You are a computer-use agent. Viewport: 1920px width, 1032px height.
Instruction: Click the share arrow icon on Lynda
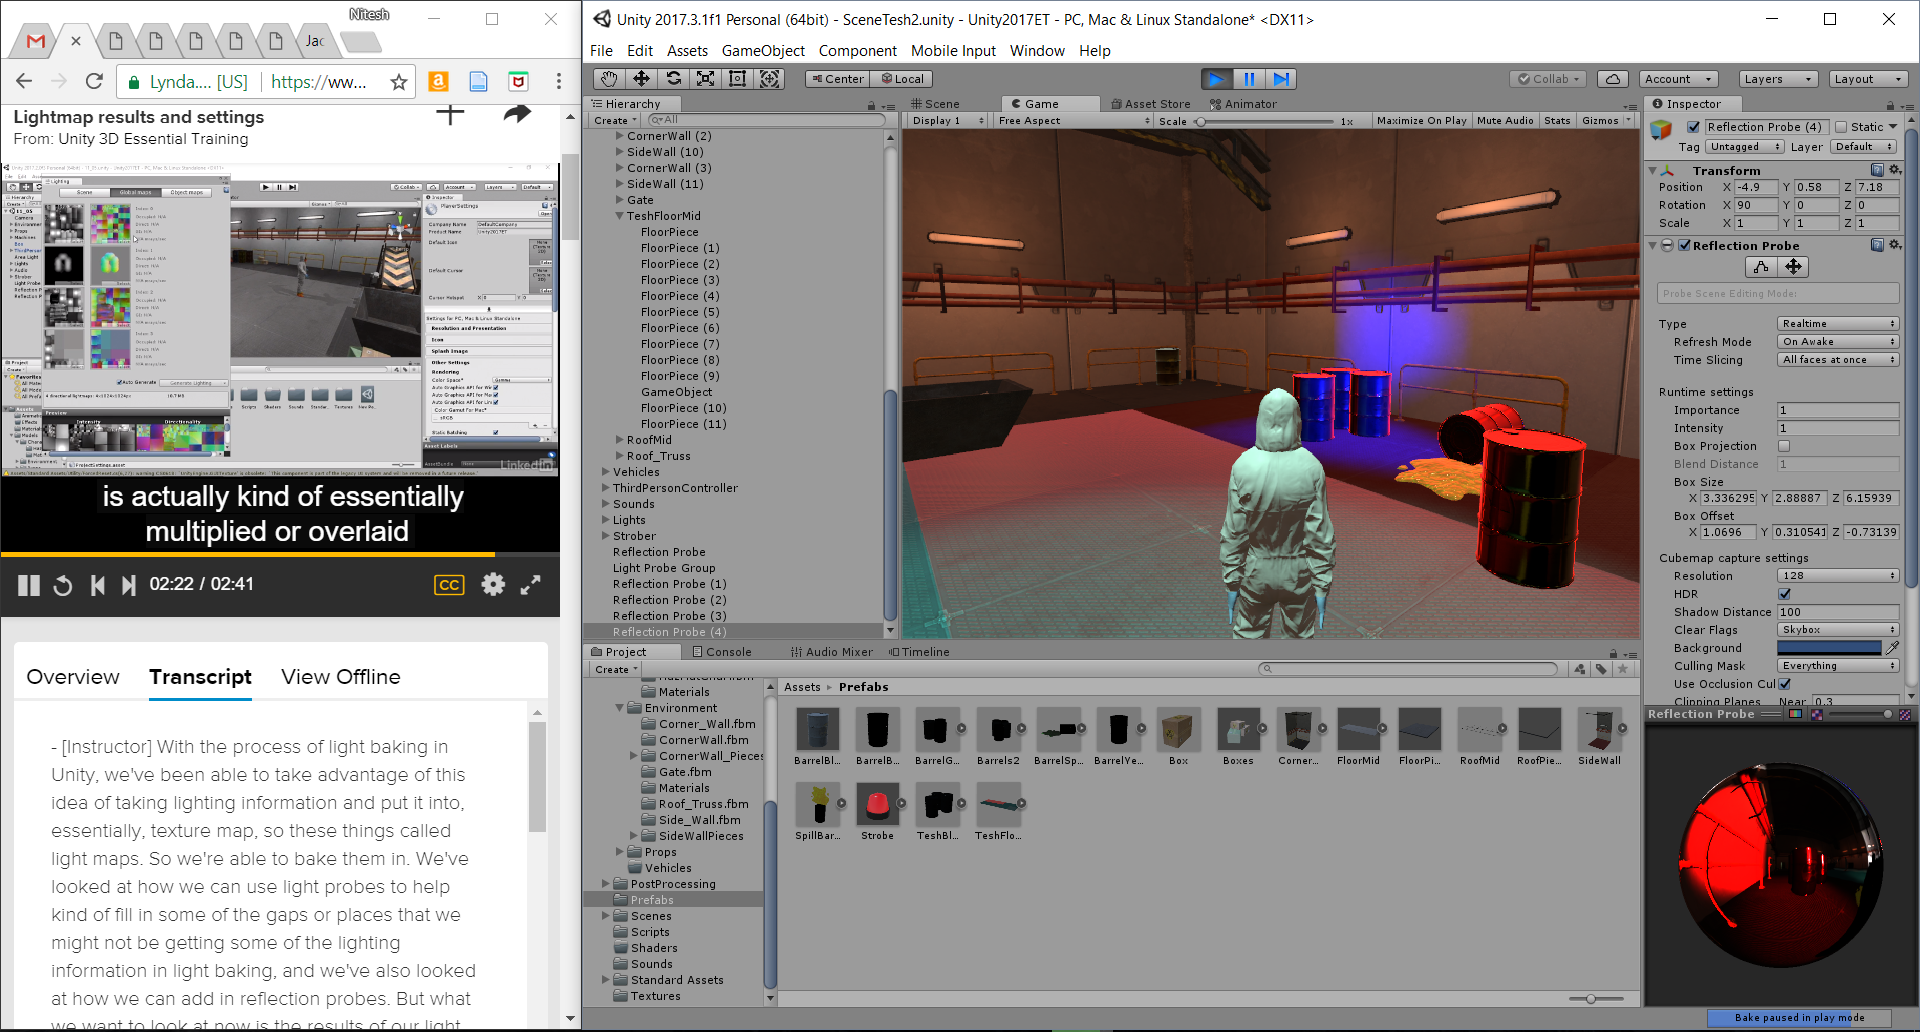517,115
